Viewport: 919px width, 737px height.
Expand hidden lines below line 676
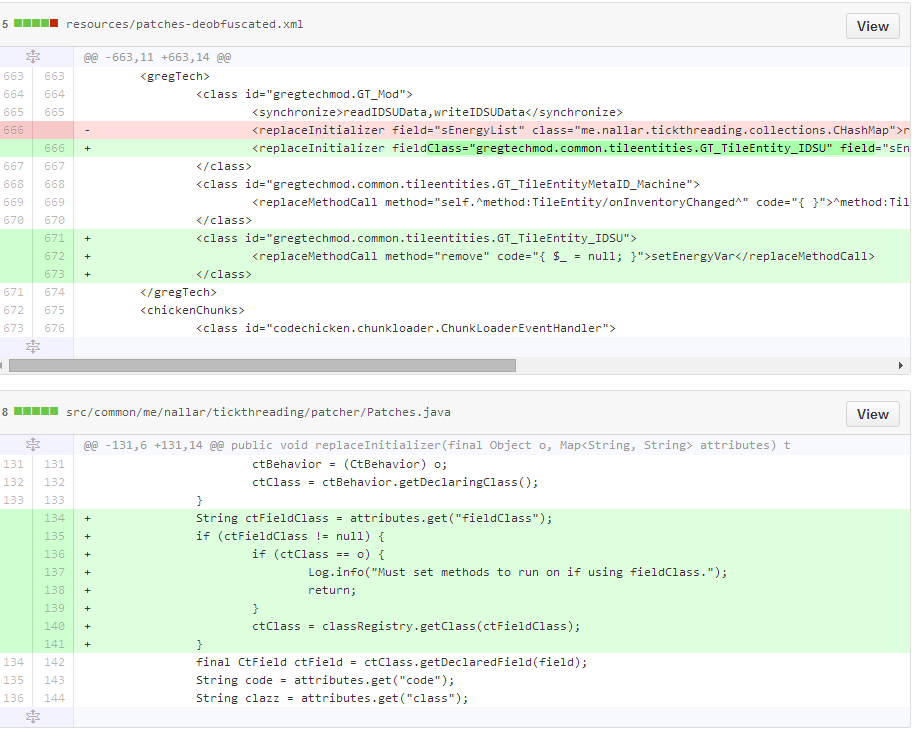point(33,346)
